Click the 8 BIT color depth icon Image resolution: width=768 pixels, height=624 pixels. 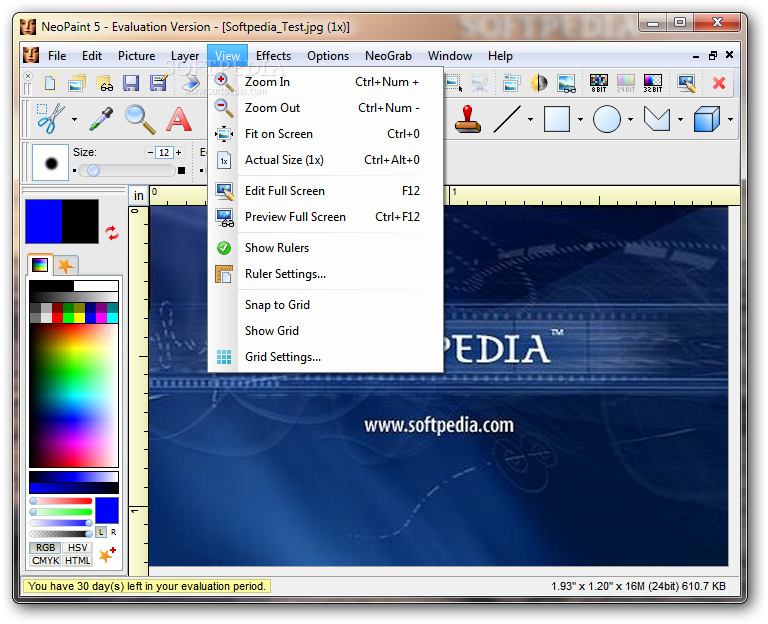(599, 83)
